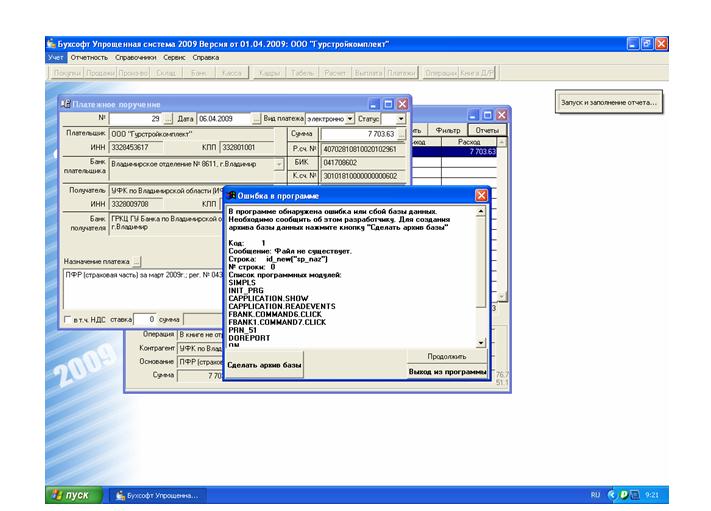Open the Статус dropdown
The width and height of the screenshot is (711, 511).
pyautogui.click(x=401, y=119)
